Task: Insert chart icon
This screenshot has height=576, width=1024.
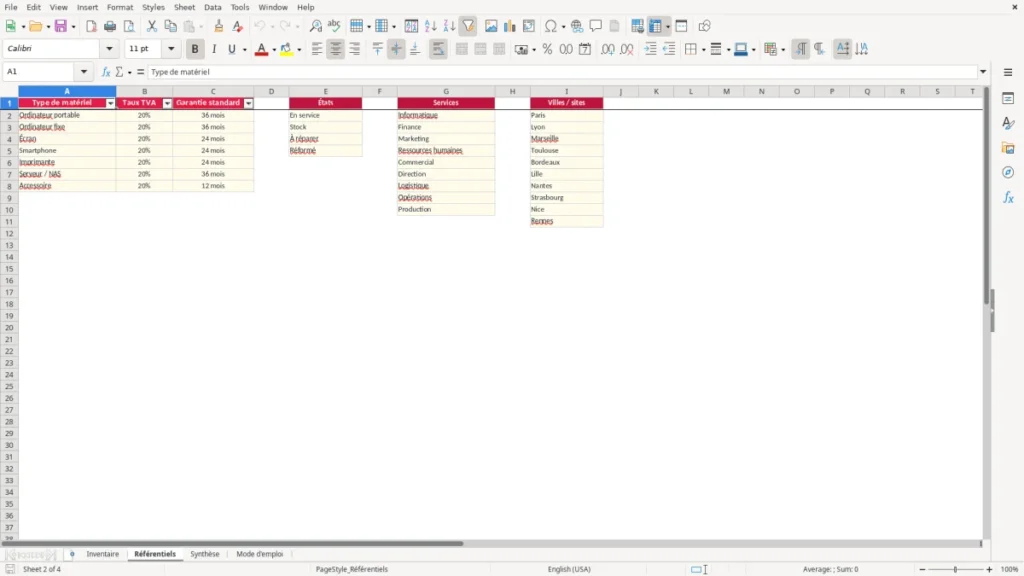Action: tap(509, 26)
